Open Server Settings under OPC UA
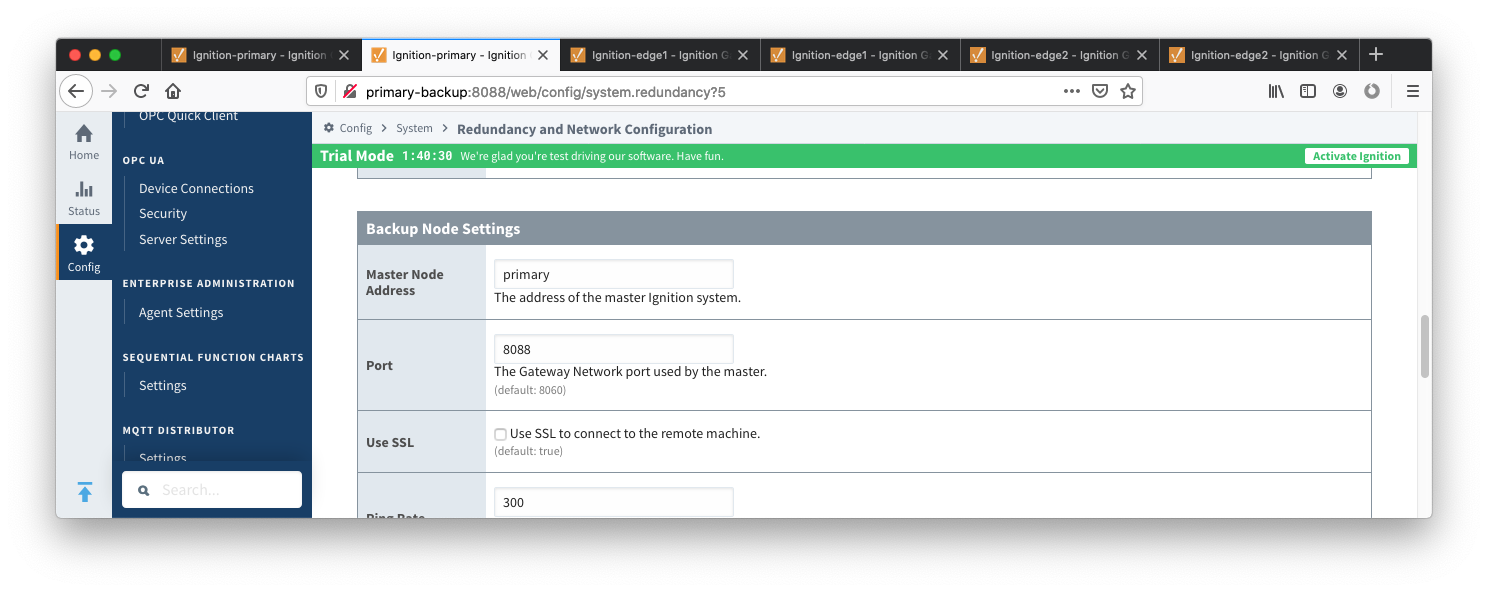Screen dimensions: 1488x592 point(183,239)
